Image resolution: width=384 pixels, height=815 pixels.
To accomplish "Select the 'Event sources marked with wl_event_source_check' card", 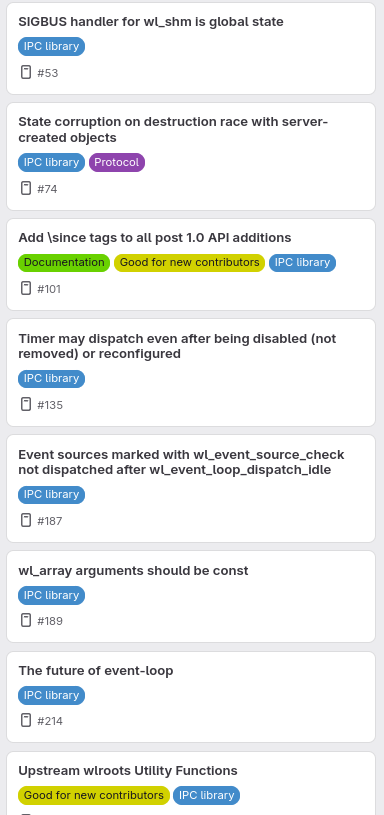I will point(191,489).
